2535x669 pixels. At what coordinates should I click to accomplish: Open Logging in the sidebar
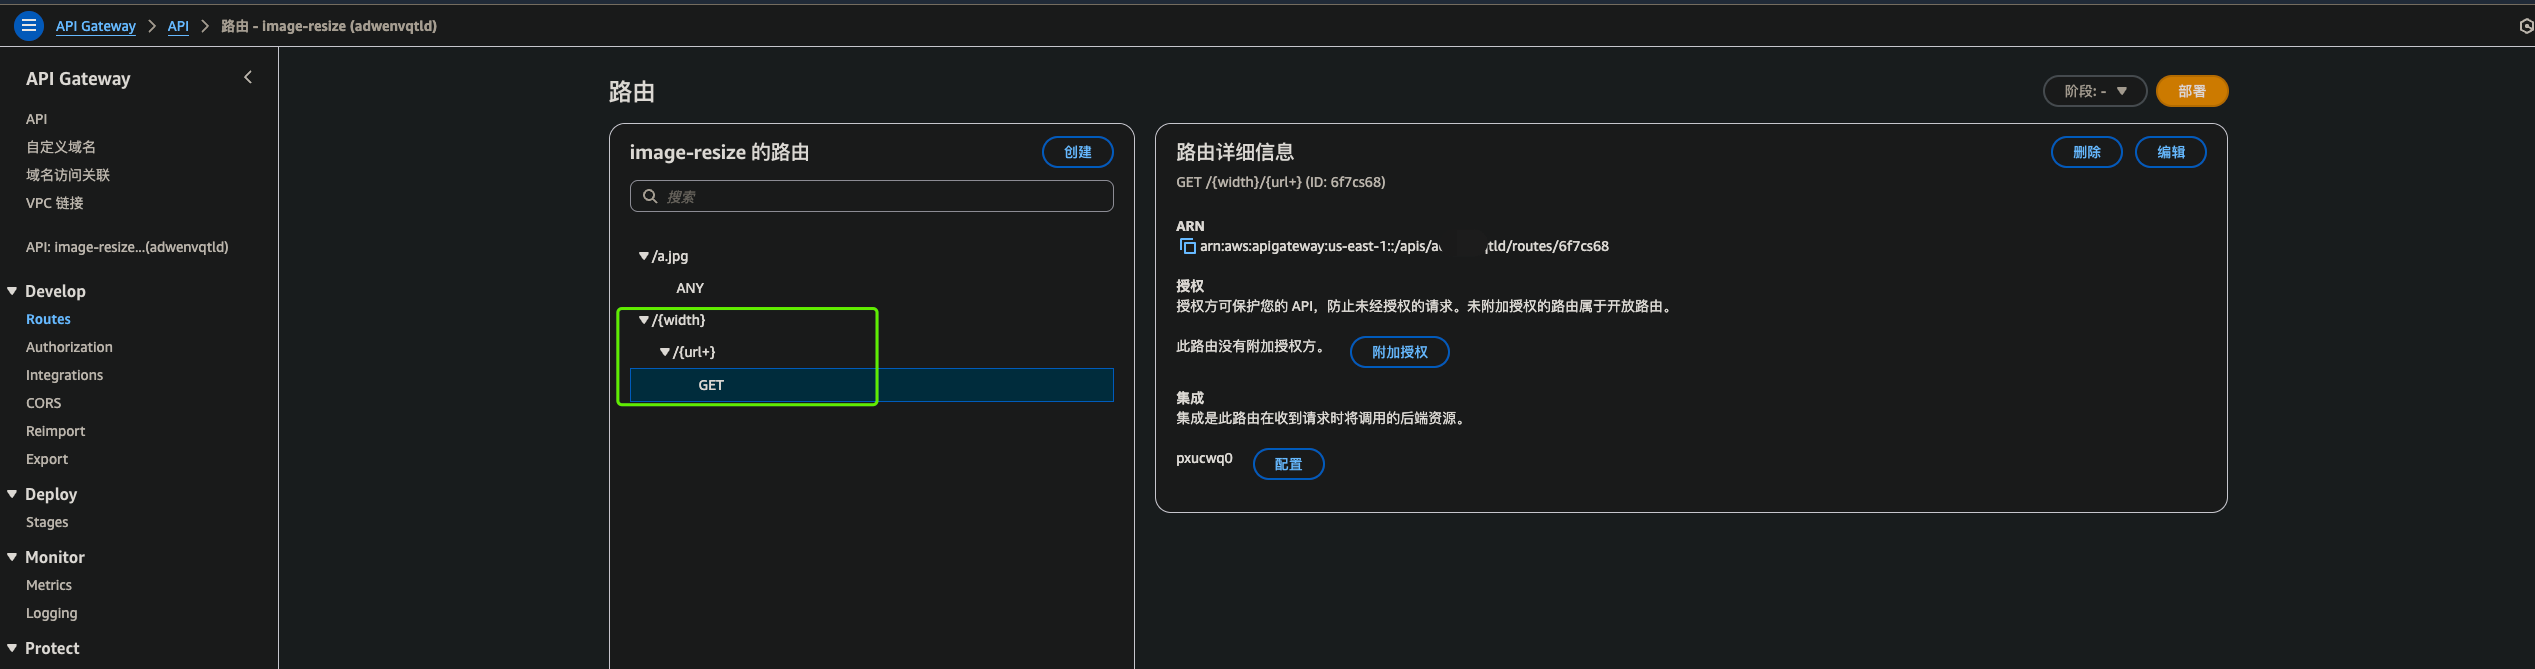[51, 613]
